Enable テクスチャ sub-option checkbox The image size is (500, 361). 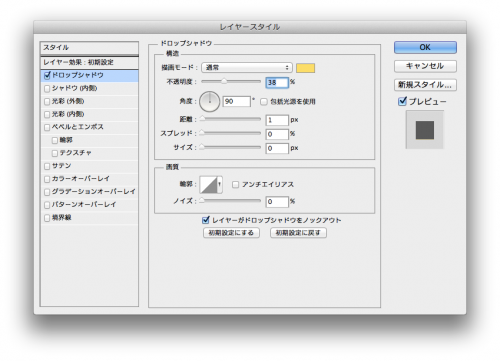pyautogui.click(x=55, y=153)
